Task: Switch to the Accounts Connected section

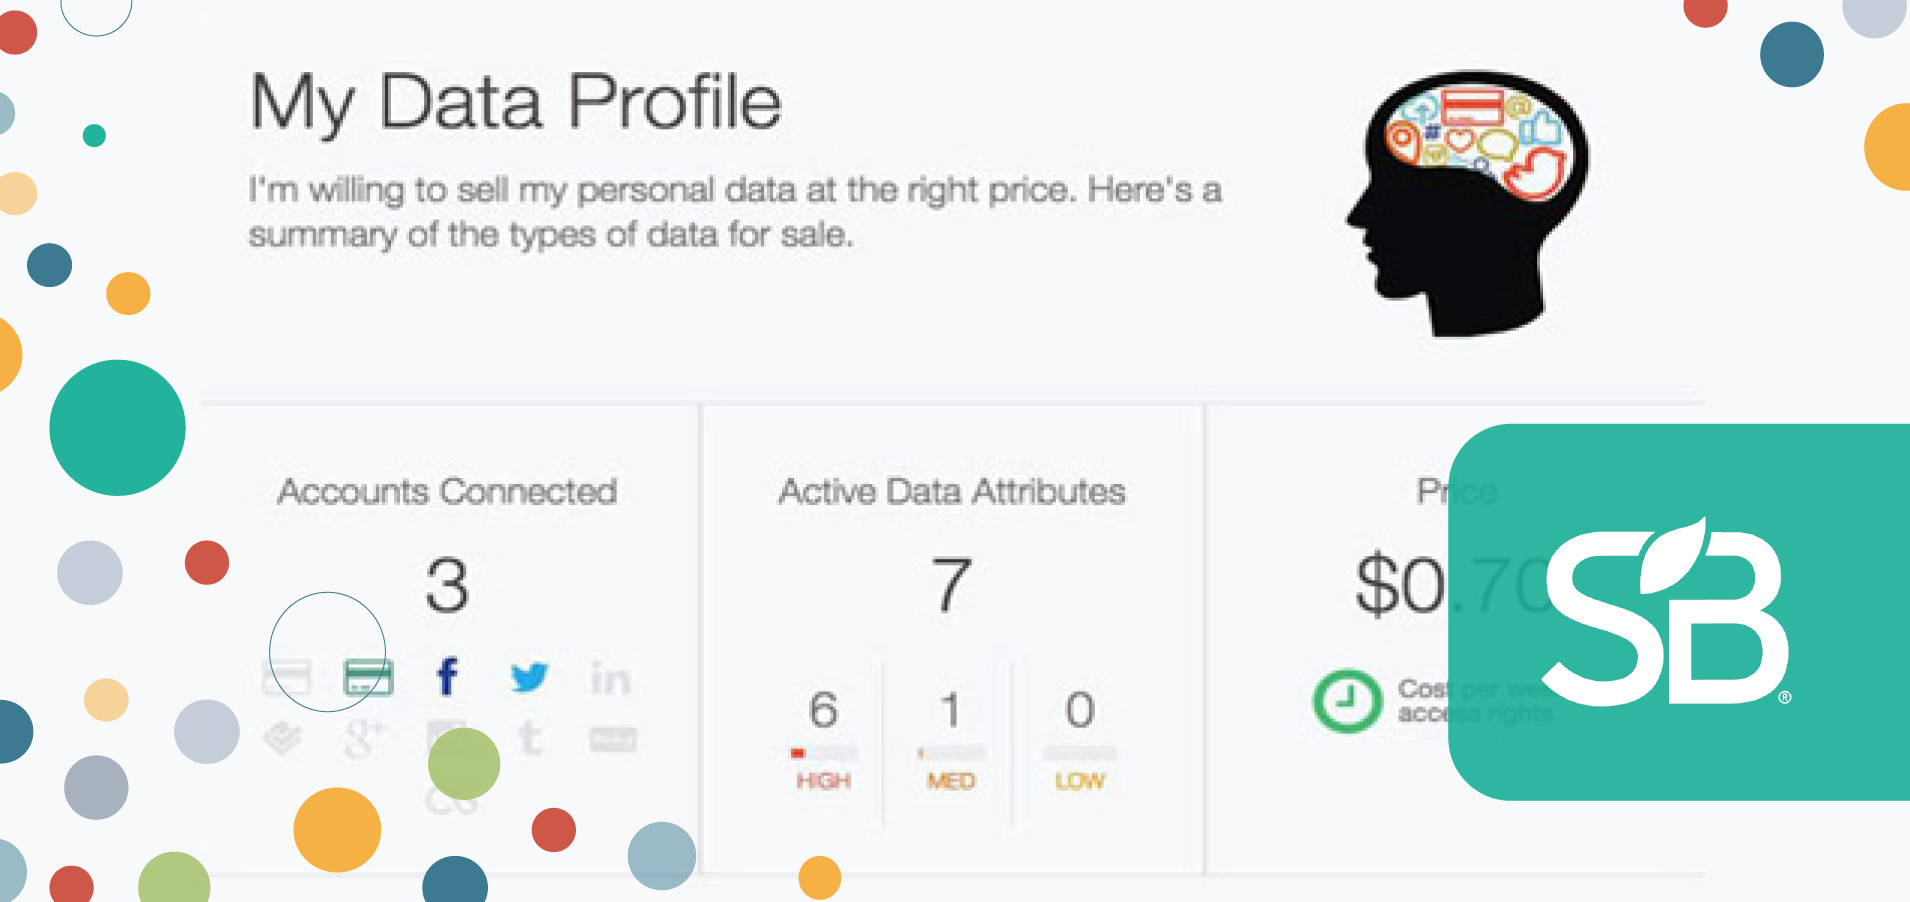Action: 449,491
